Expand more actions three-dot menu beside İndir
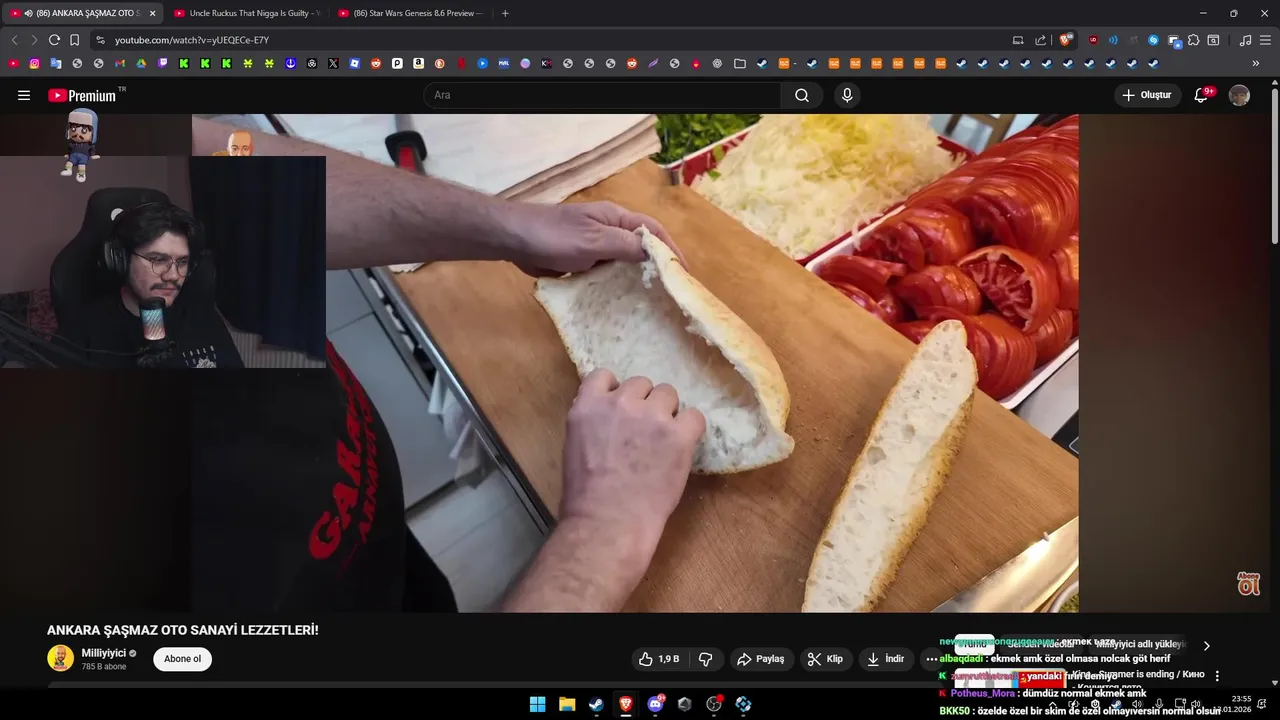 (x=932, y=659)
